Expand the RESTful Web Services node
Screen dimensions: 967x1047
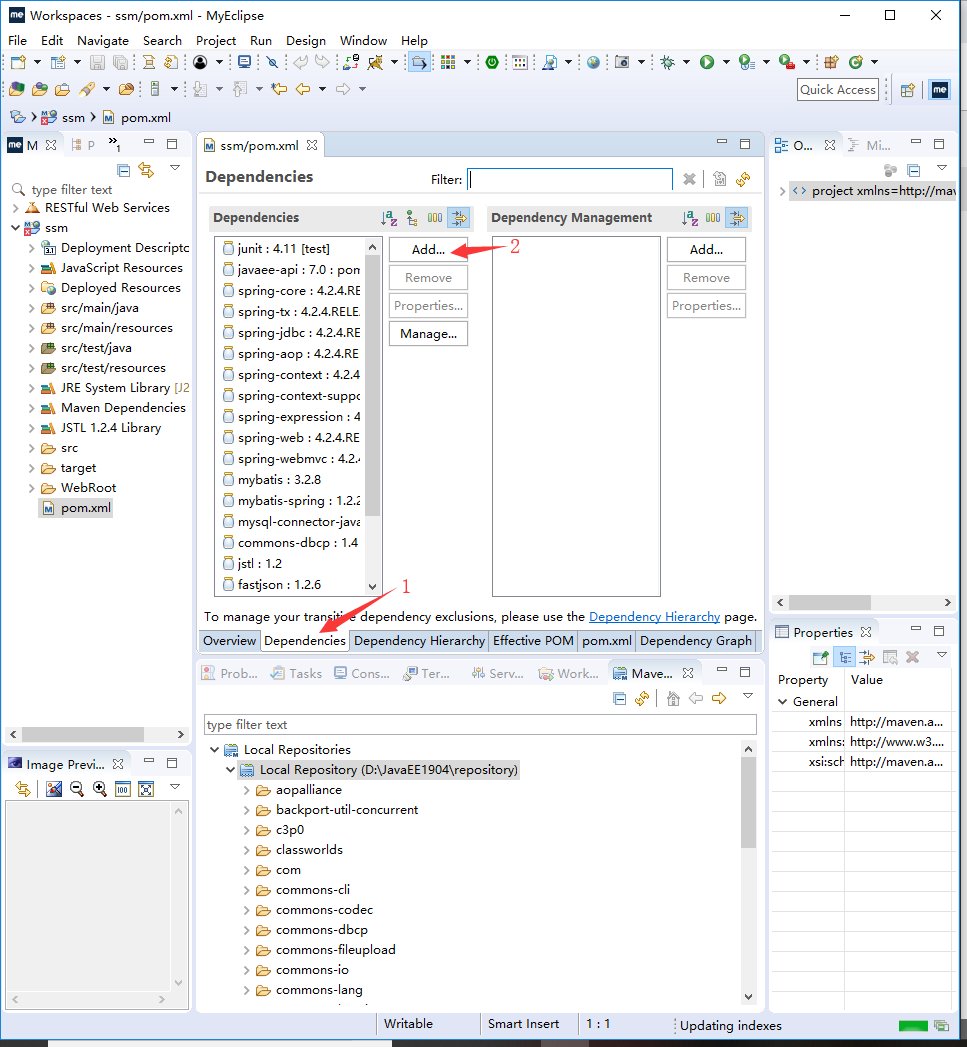click(15, 208)
